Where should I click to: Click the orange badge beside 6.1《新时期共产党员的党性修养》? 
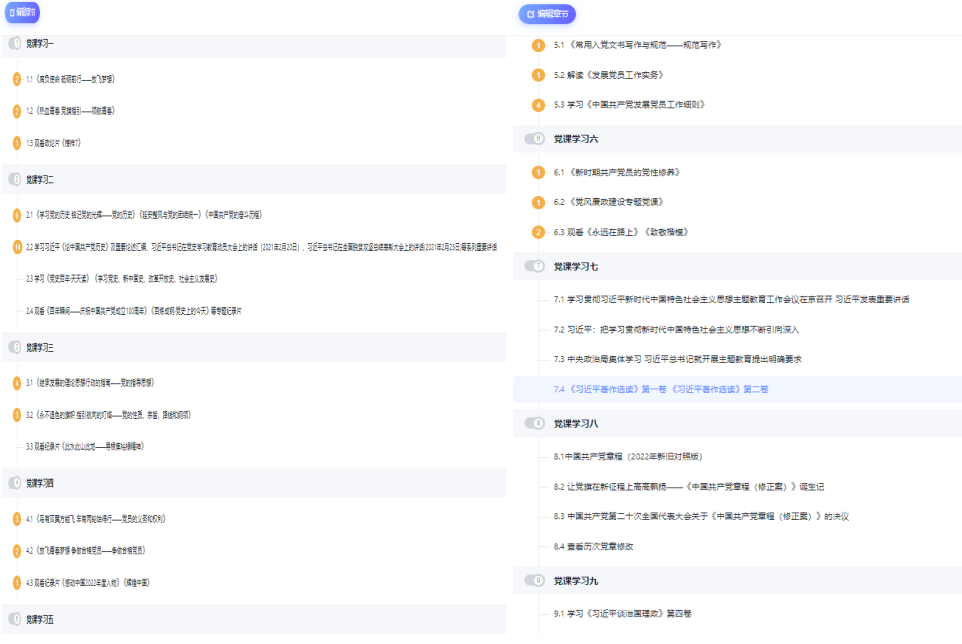(539, 172)
